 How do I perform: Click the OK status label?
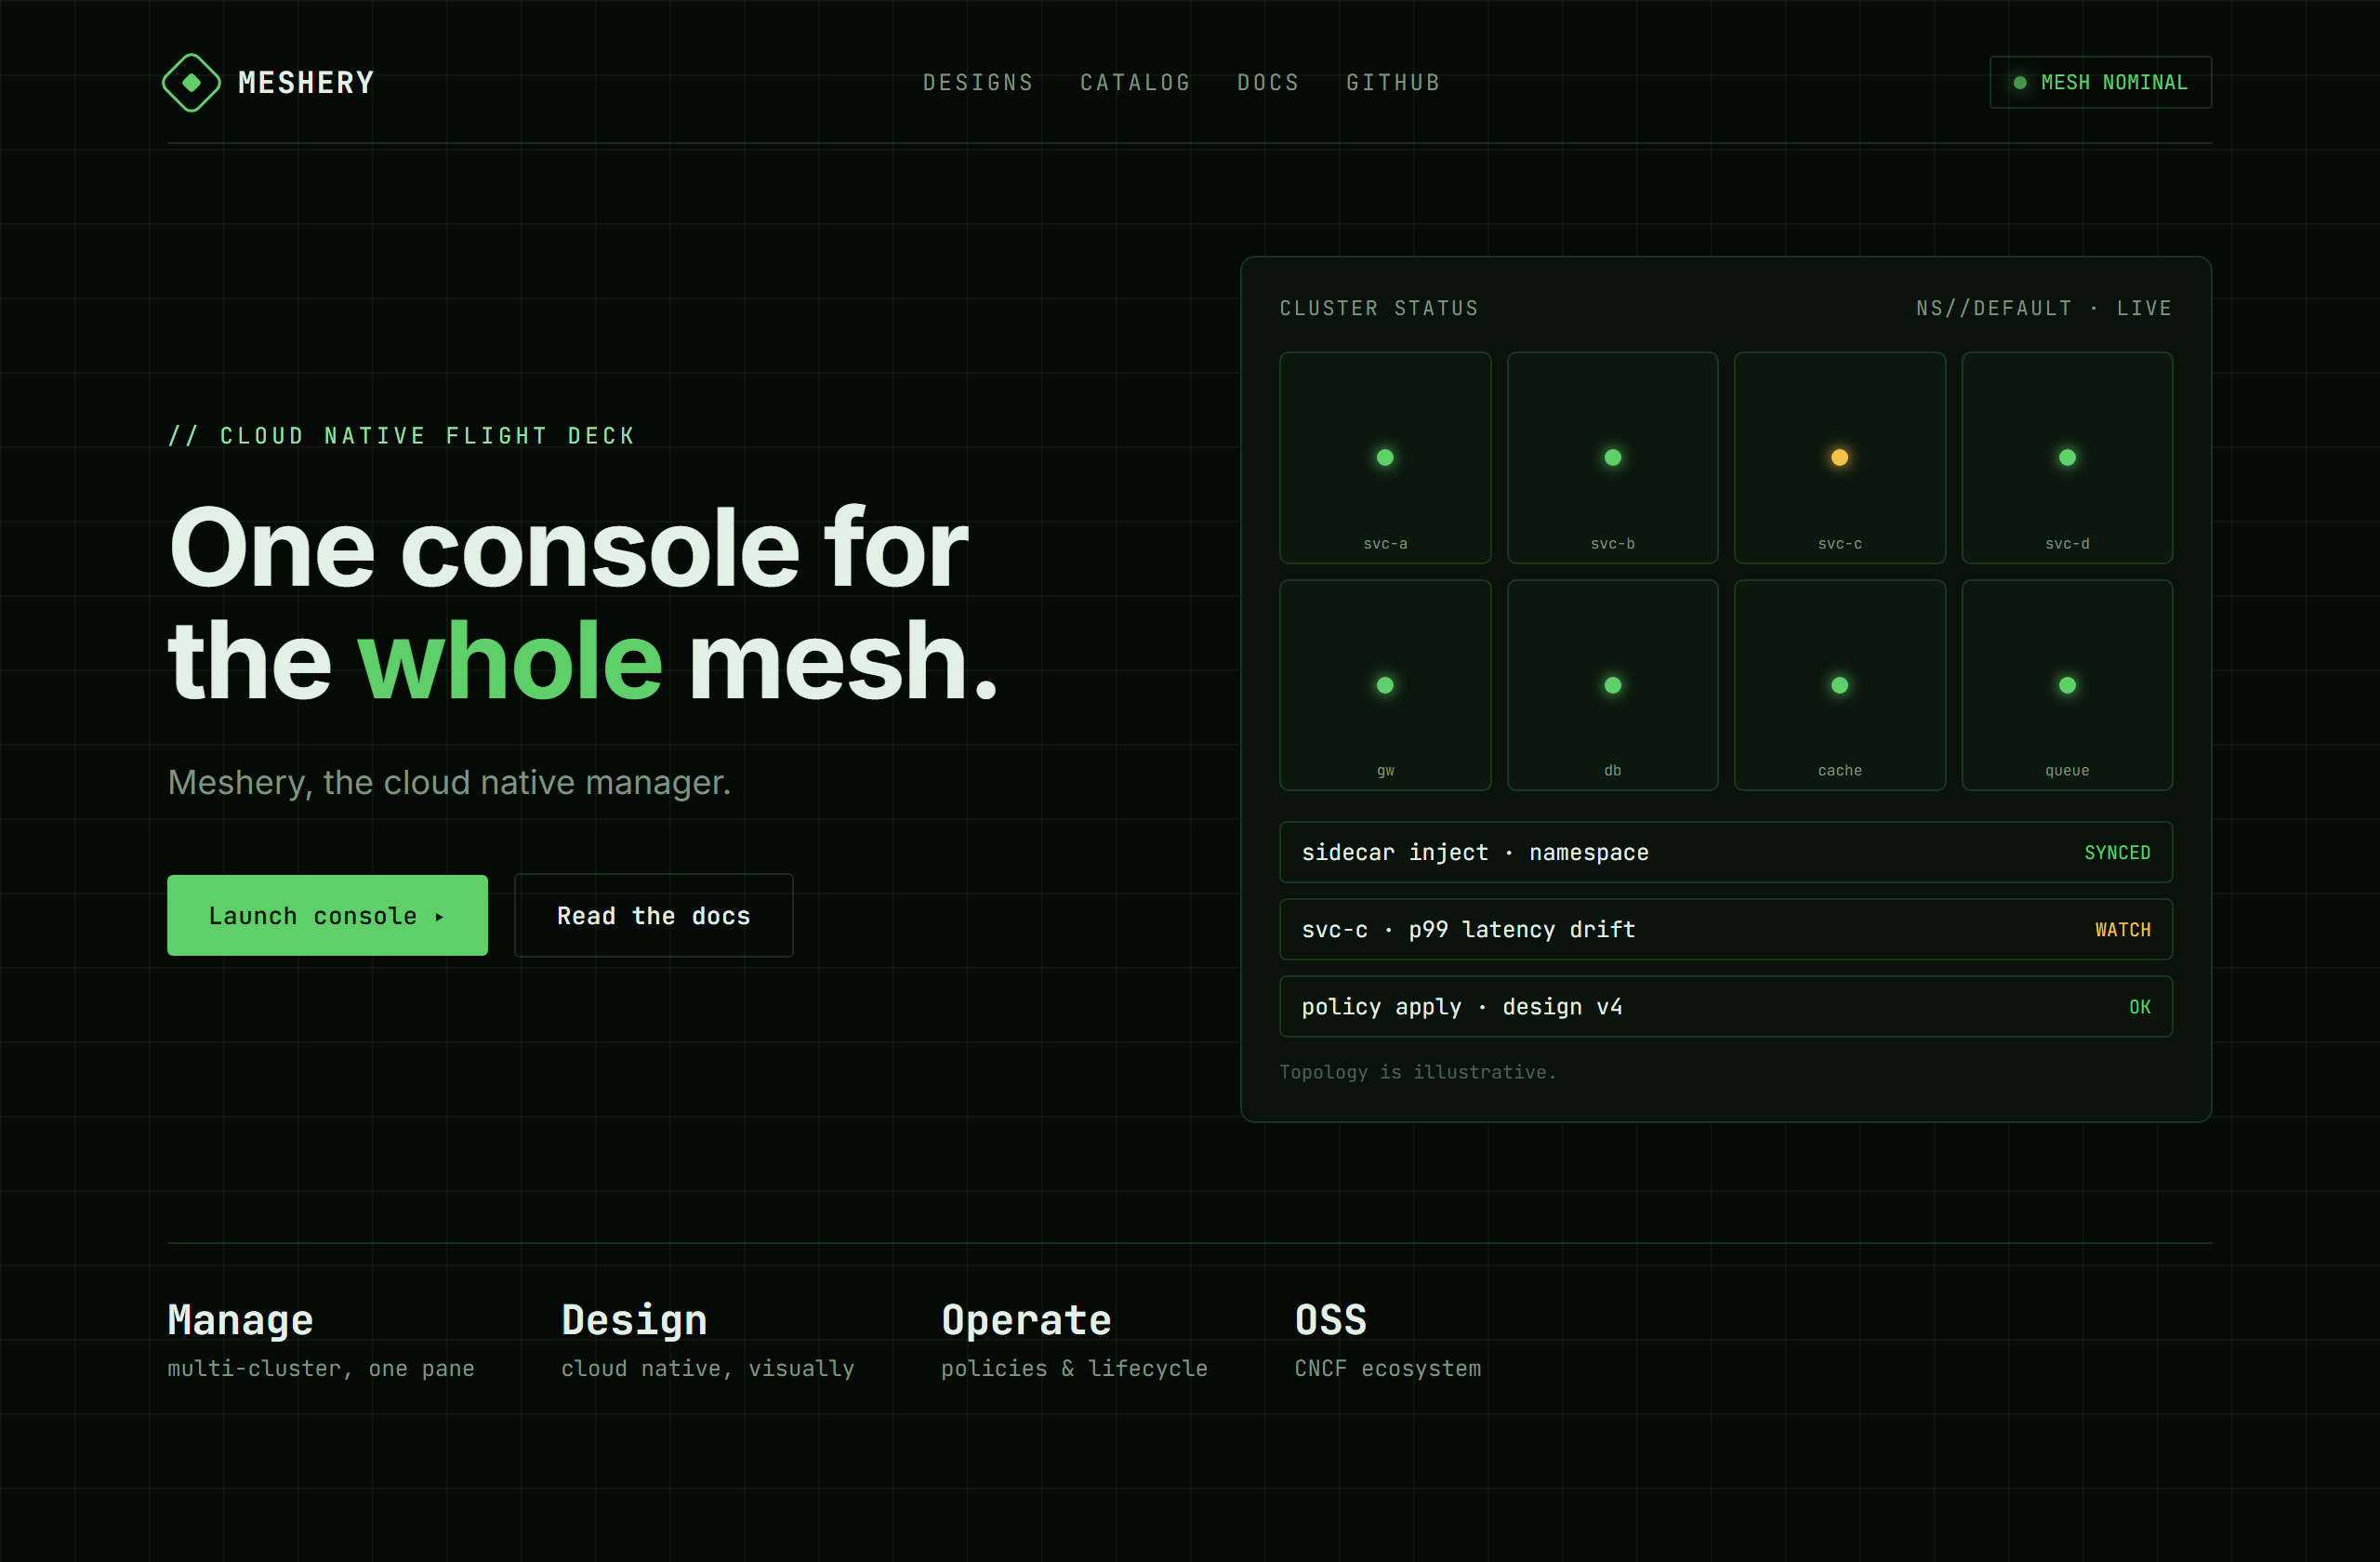tap(2139, 1007)
